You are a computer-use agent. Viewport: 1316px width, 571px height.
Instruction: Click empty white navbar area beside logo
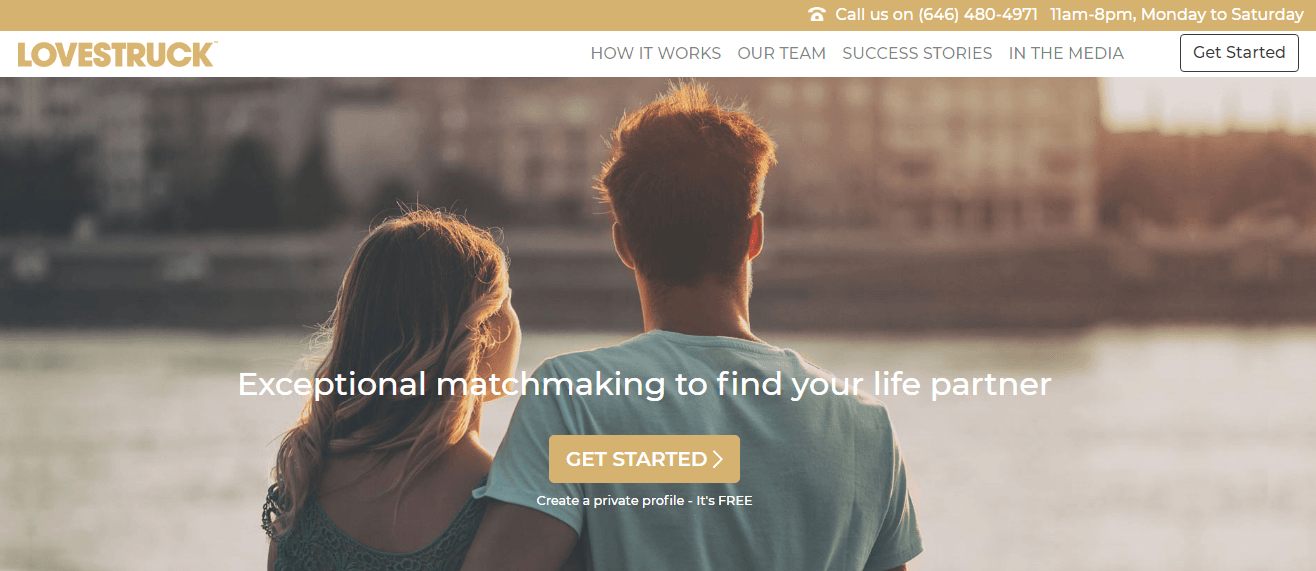400,54
